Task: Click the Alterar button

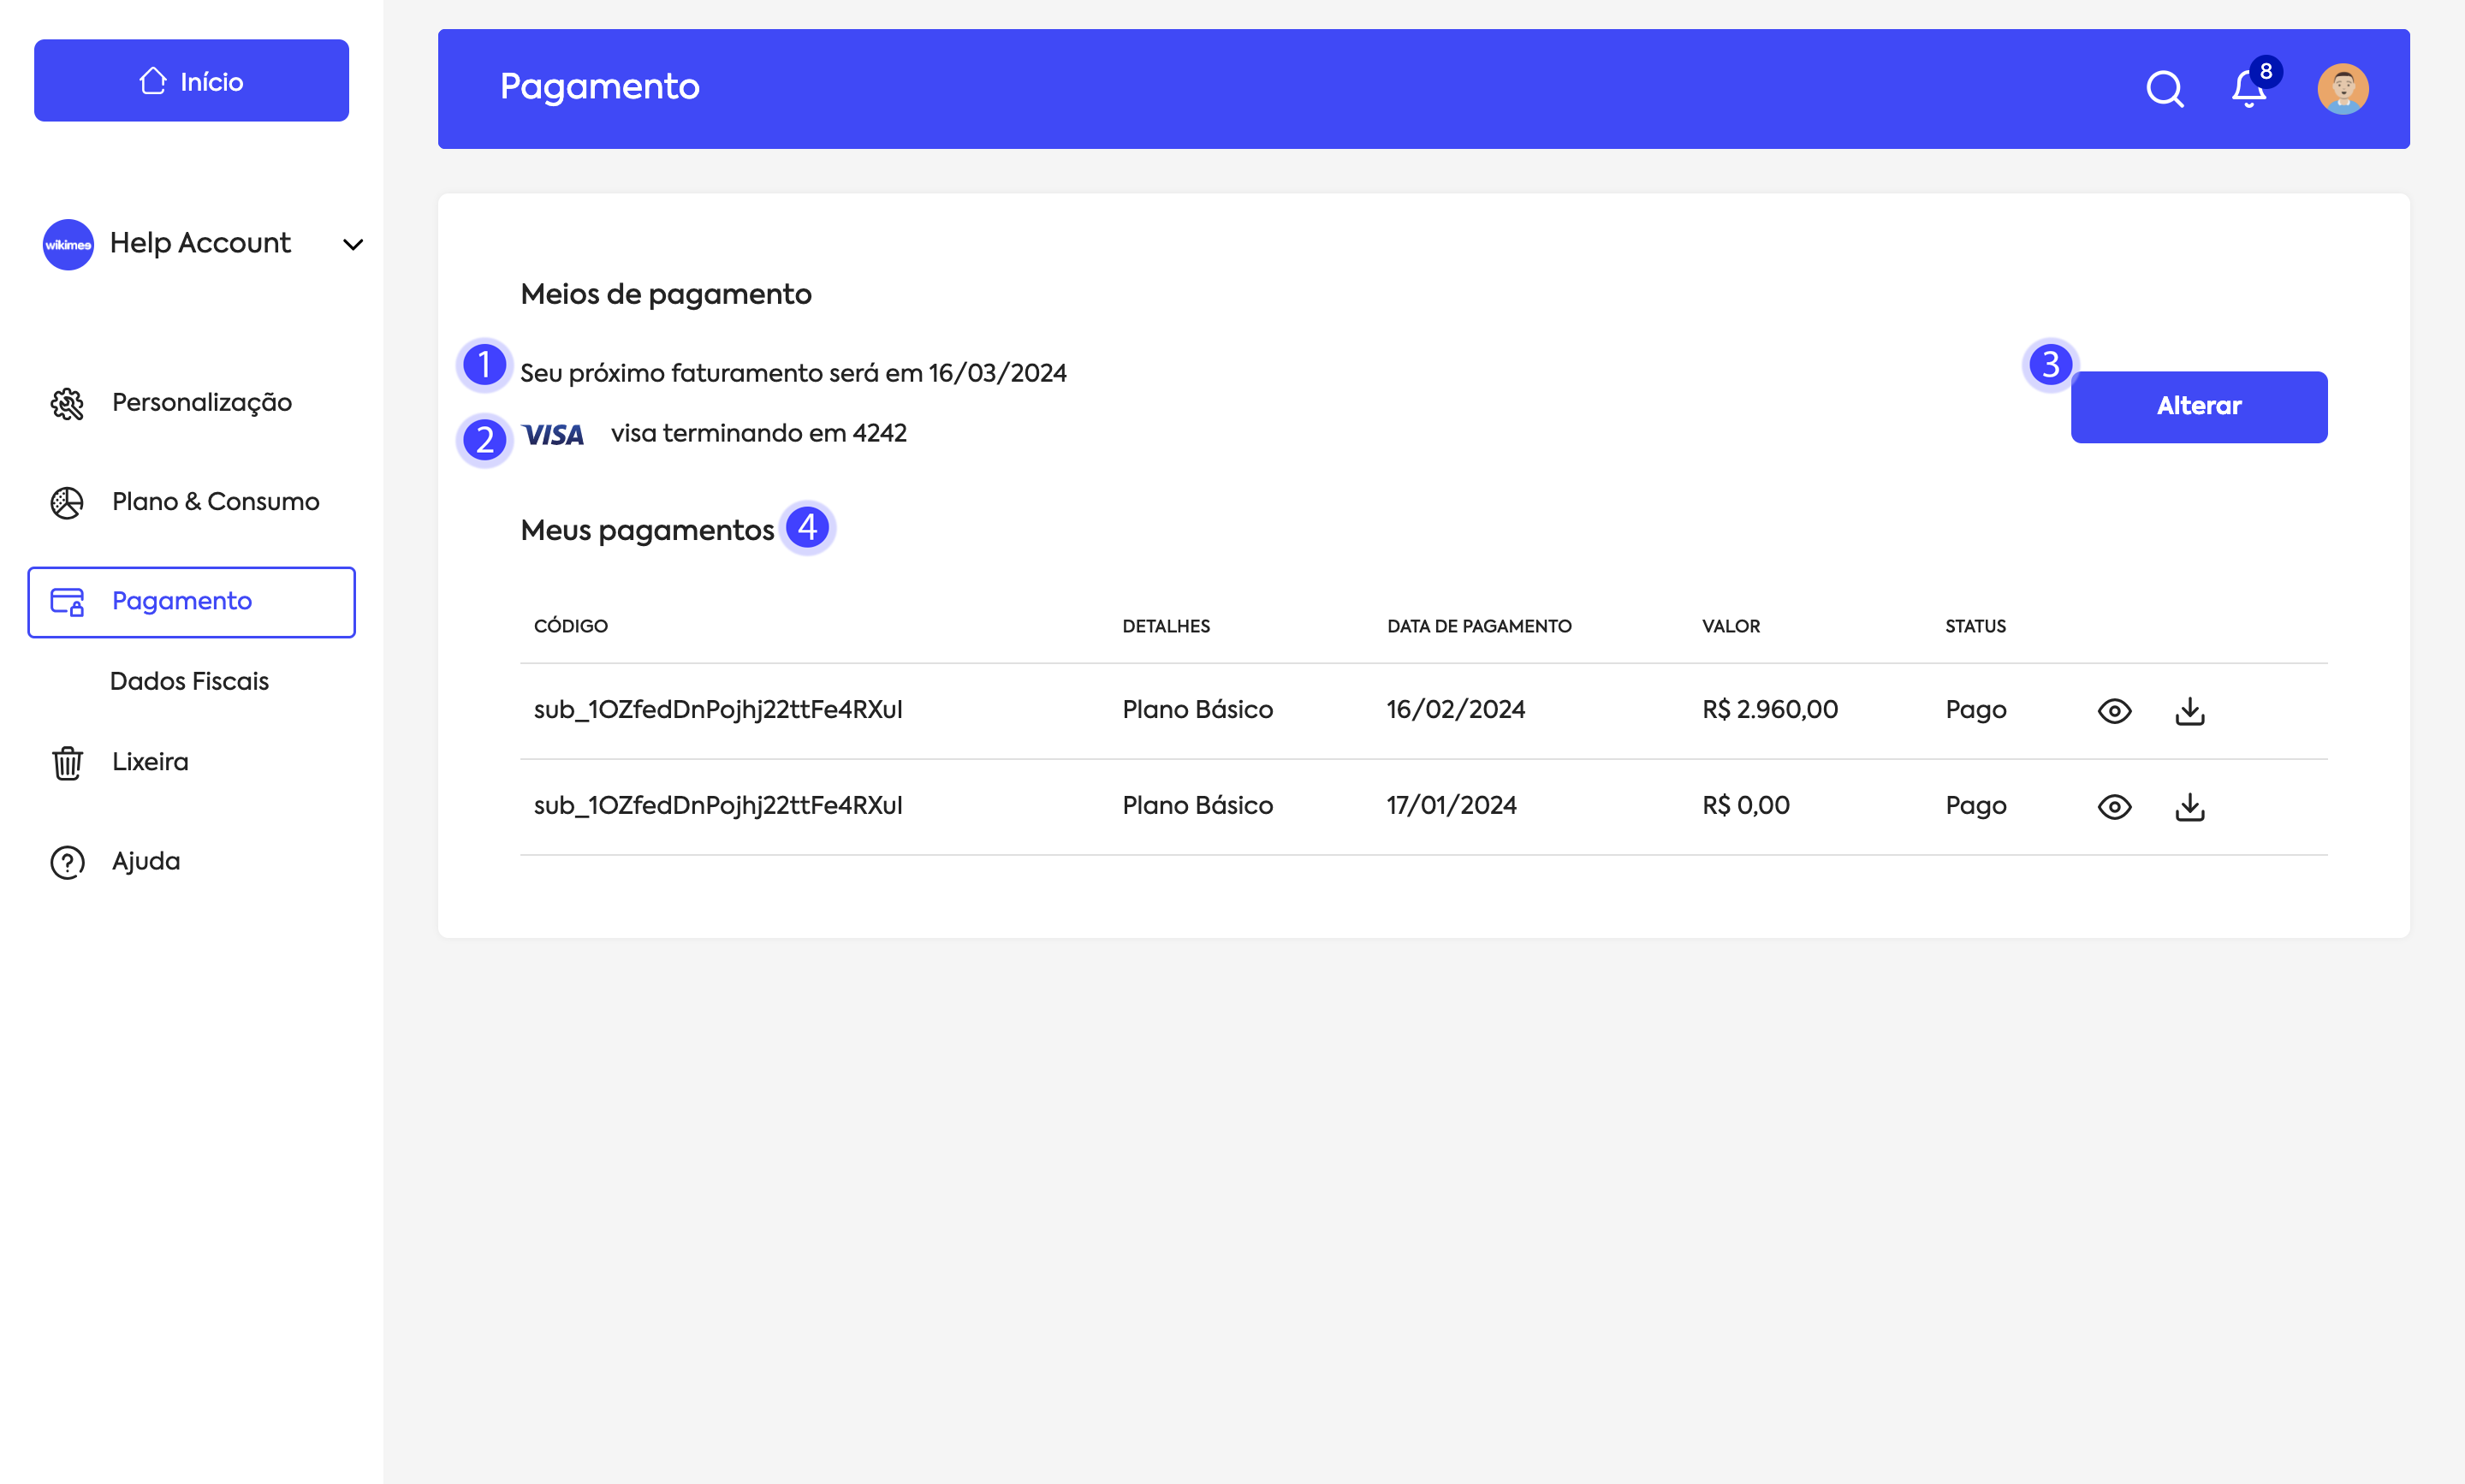Action: click(2198, 407)
